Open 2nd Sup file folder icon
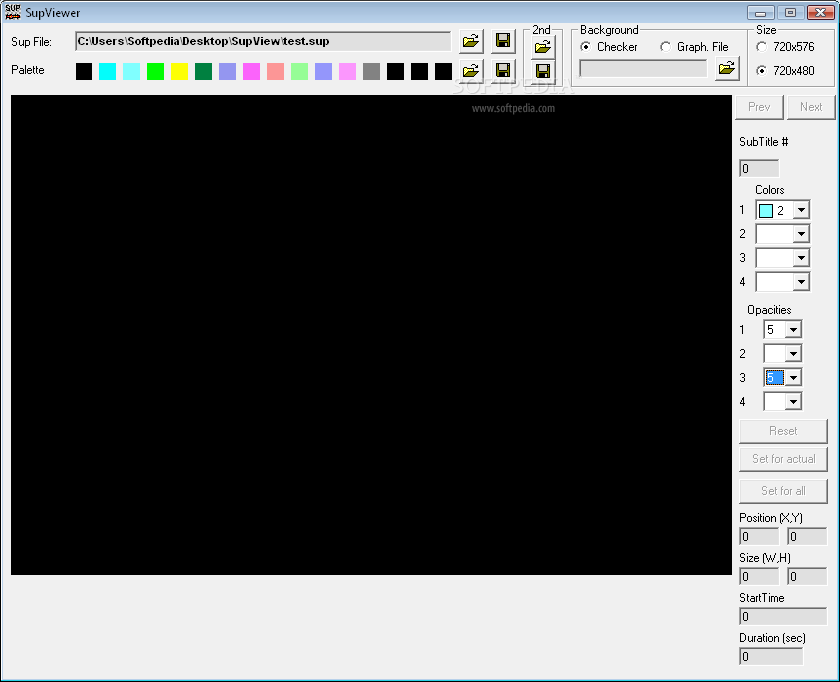This screenshot has height=682, width=840. (543, 47)
